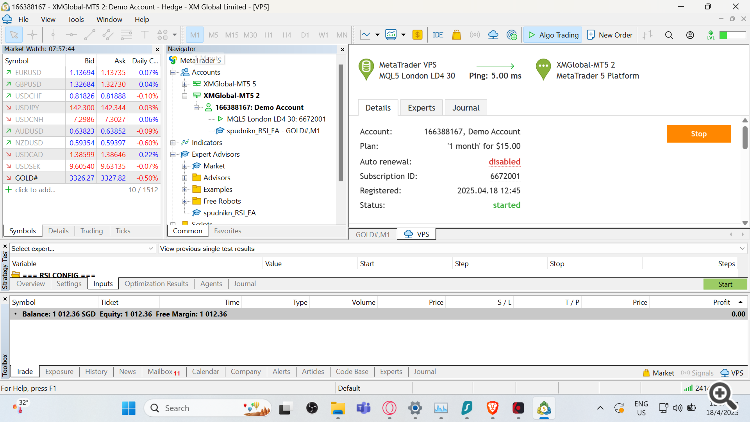Viewport: 750px width, 422px height.
Task: Open the toolbar search magnifier
Action: click(x=669, y=35)
